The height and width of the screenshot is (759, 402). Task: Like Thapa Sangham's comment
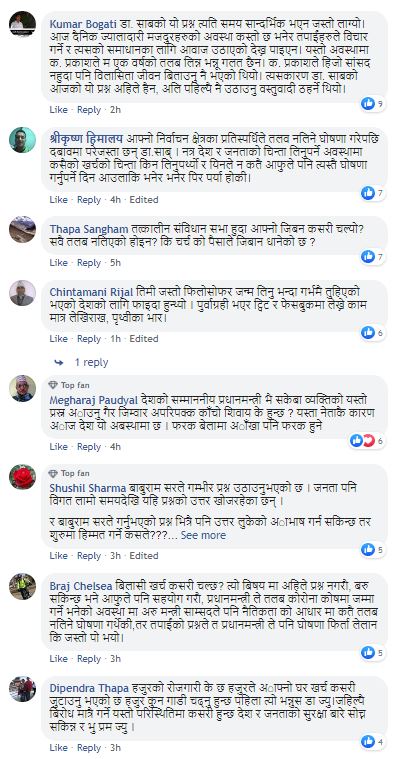click(x=59, y=263)
